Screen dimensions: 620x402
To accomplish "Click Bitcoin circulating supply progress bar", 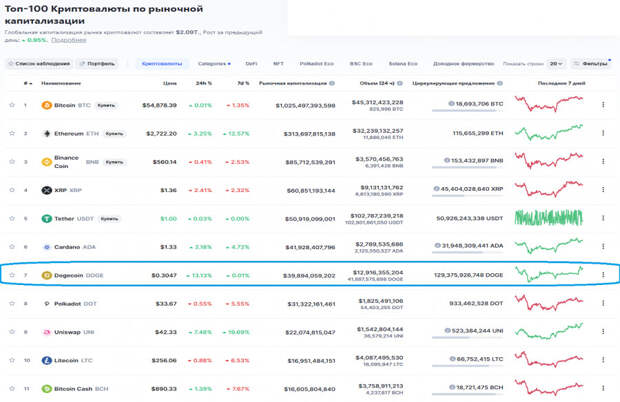I will click(x=467, y=111).
